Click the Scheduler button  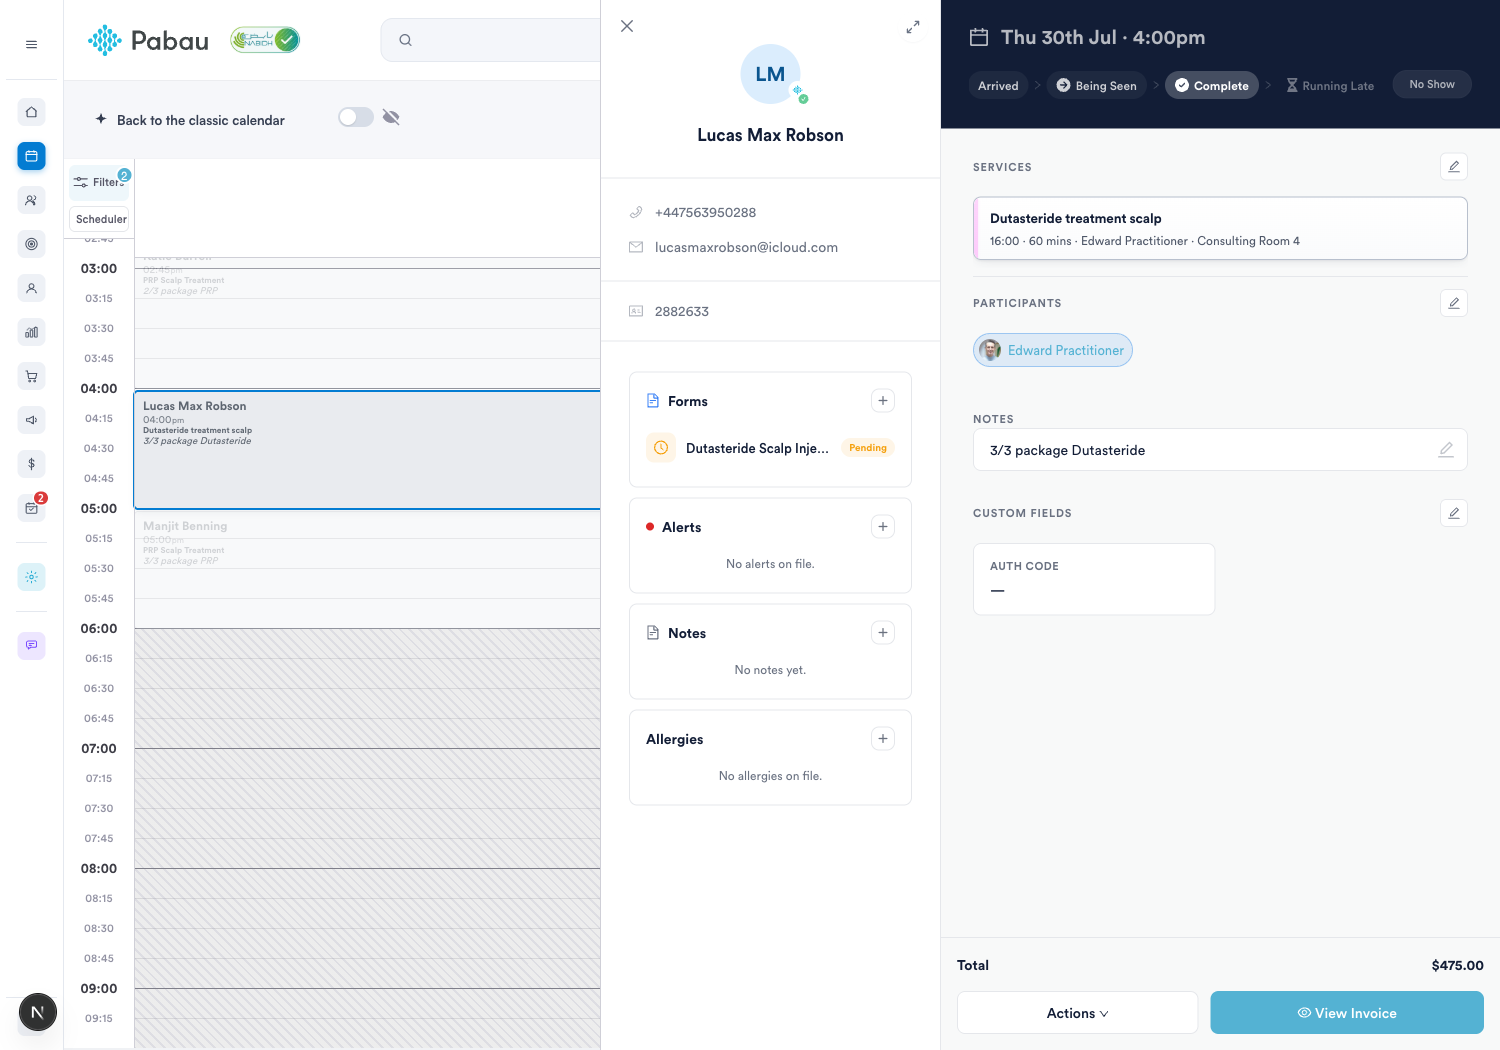click(x=101, y=219)
